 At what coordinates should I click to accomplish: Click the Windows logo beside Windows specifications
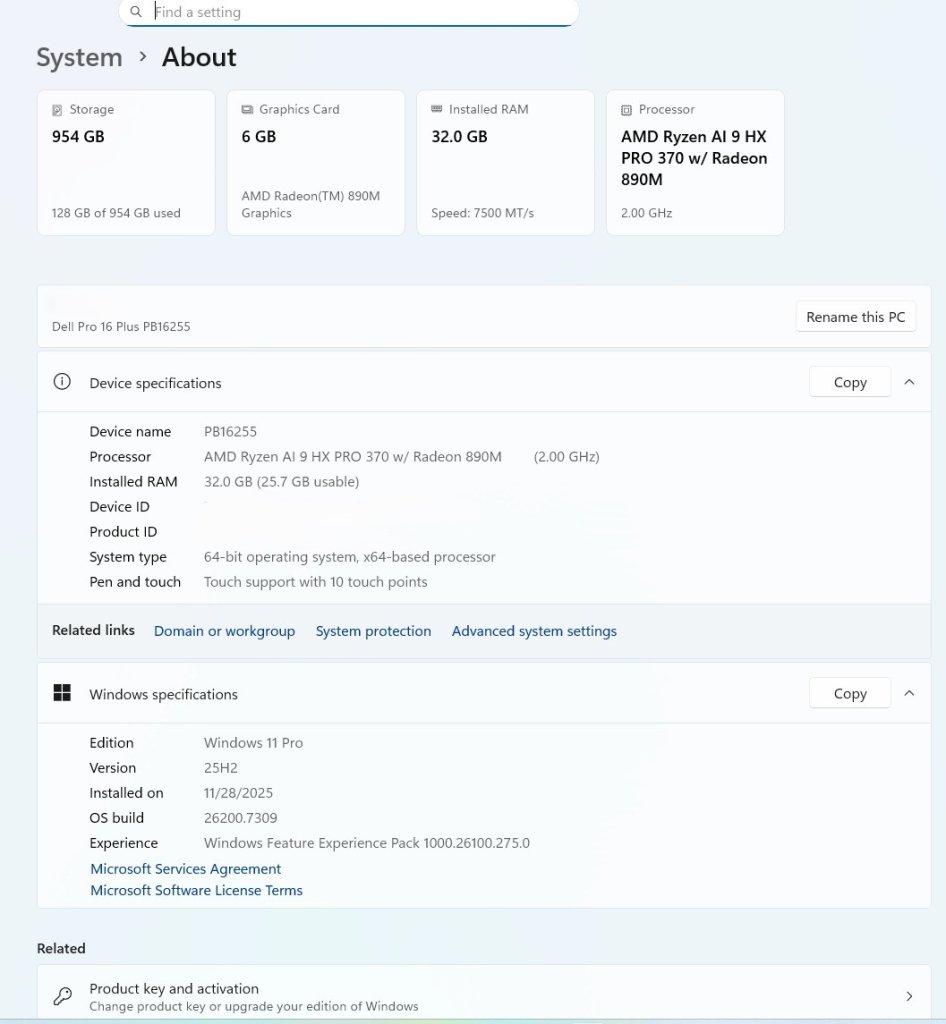coord(62,693)
